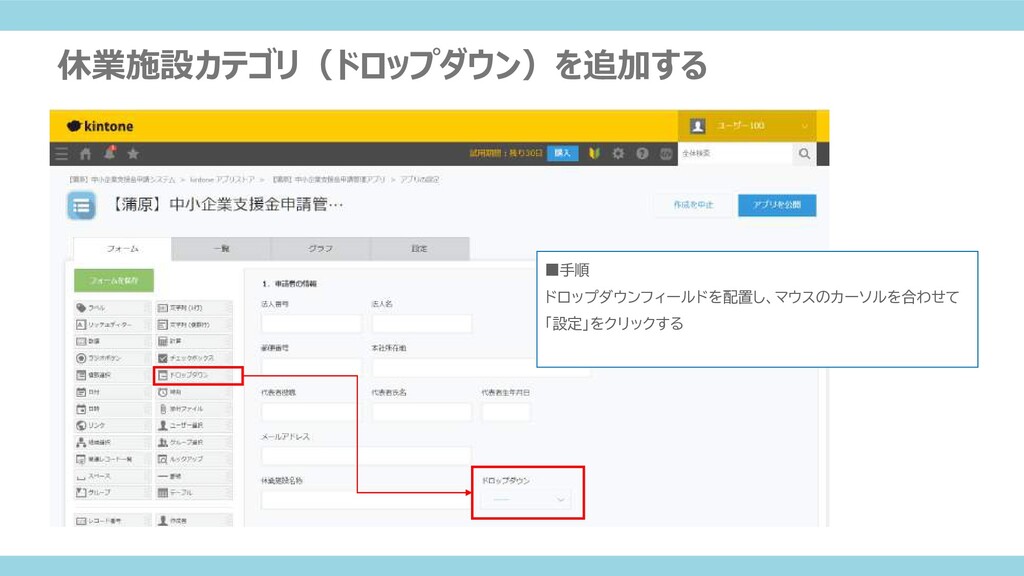Select the リッチエディター field in the palette

tap(112, 325)
